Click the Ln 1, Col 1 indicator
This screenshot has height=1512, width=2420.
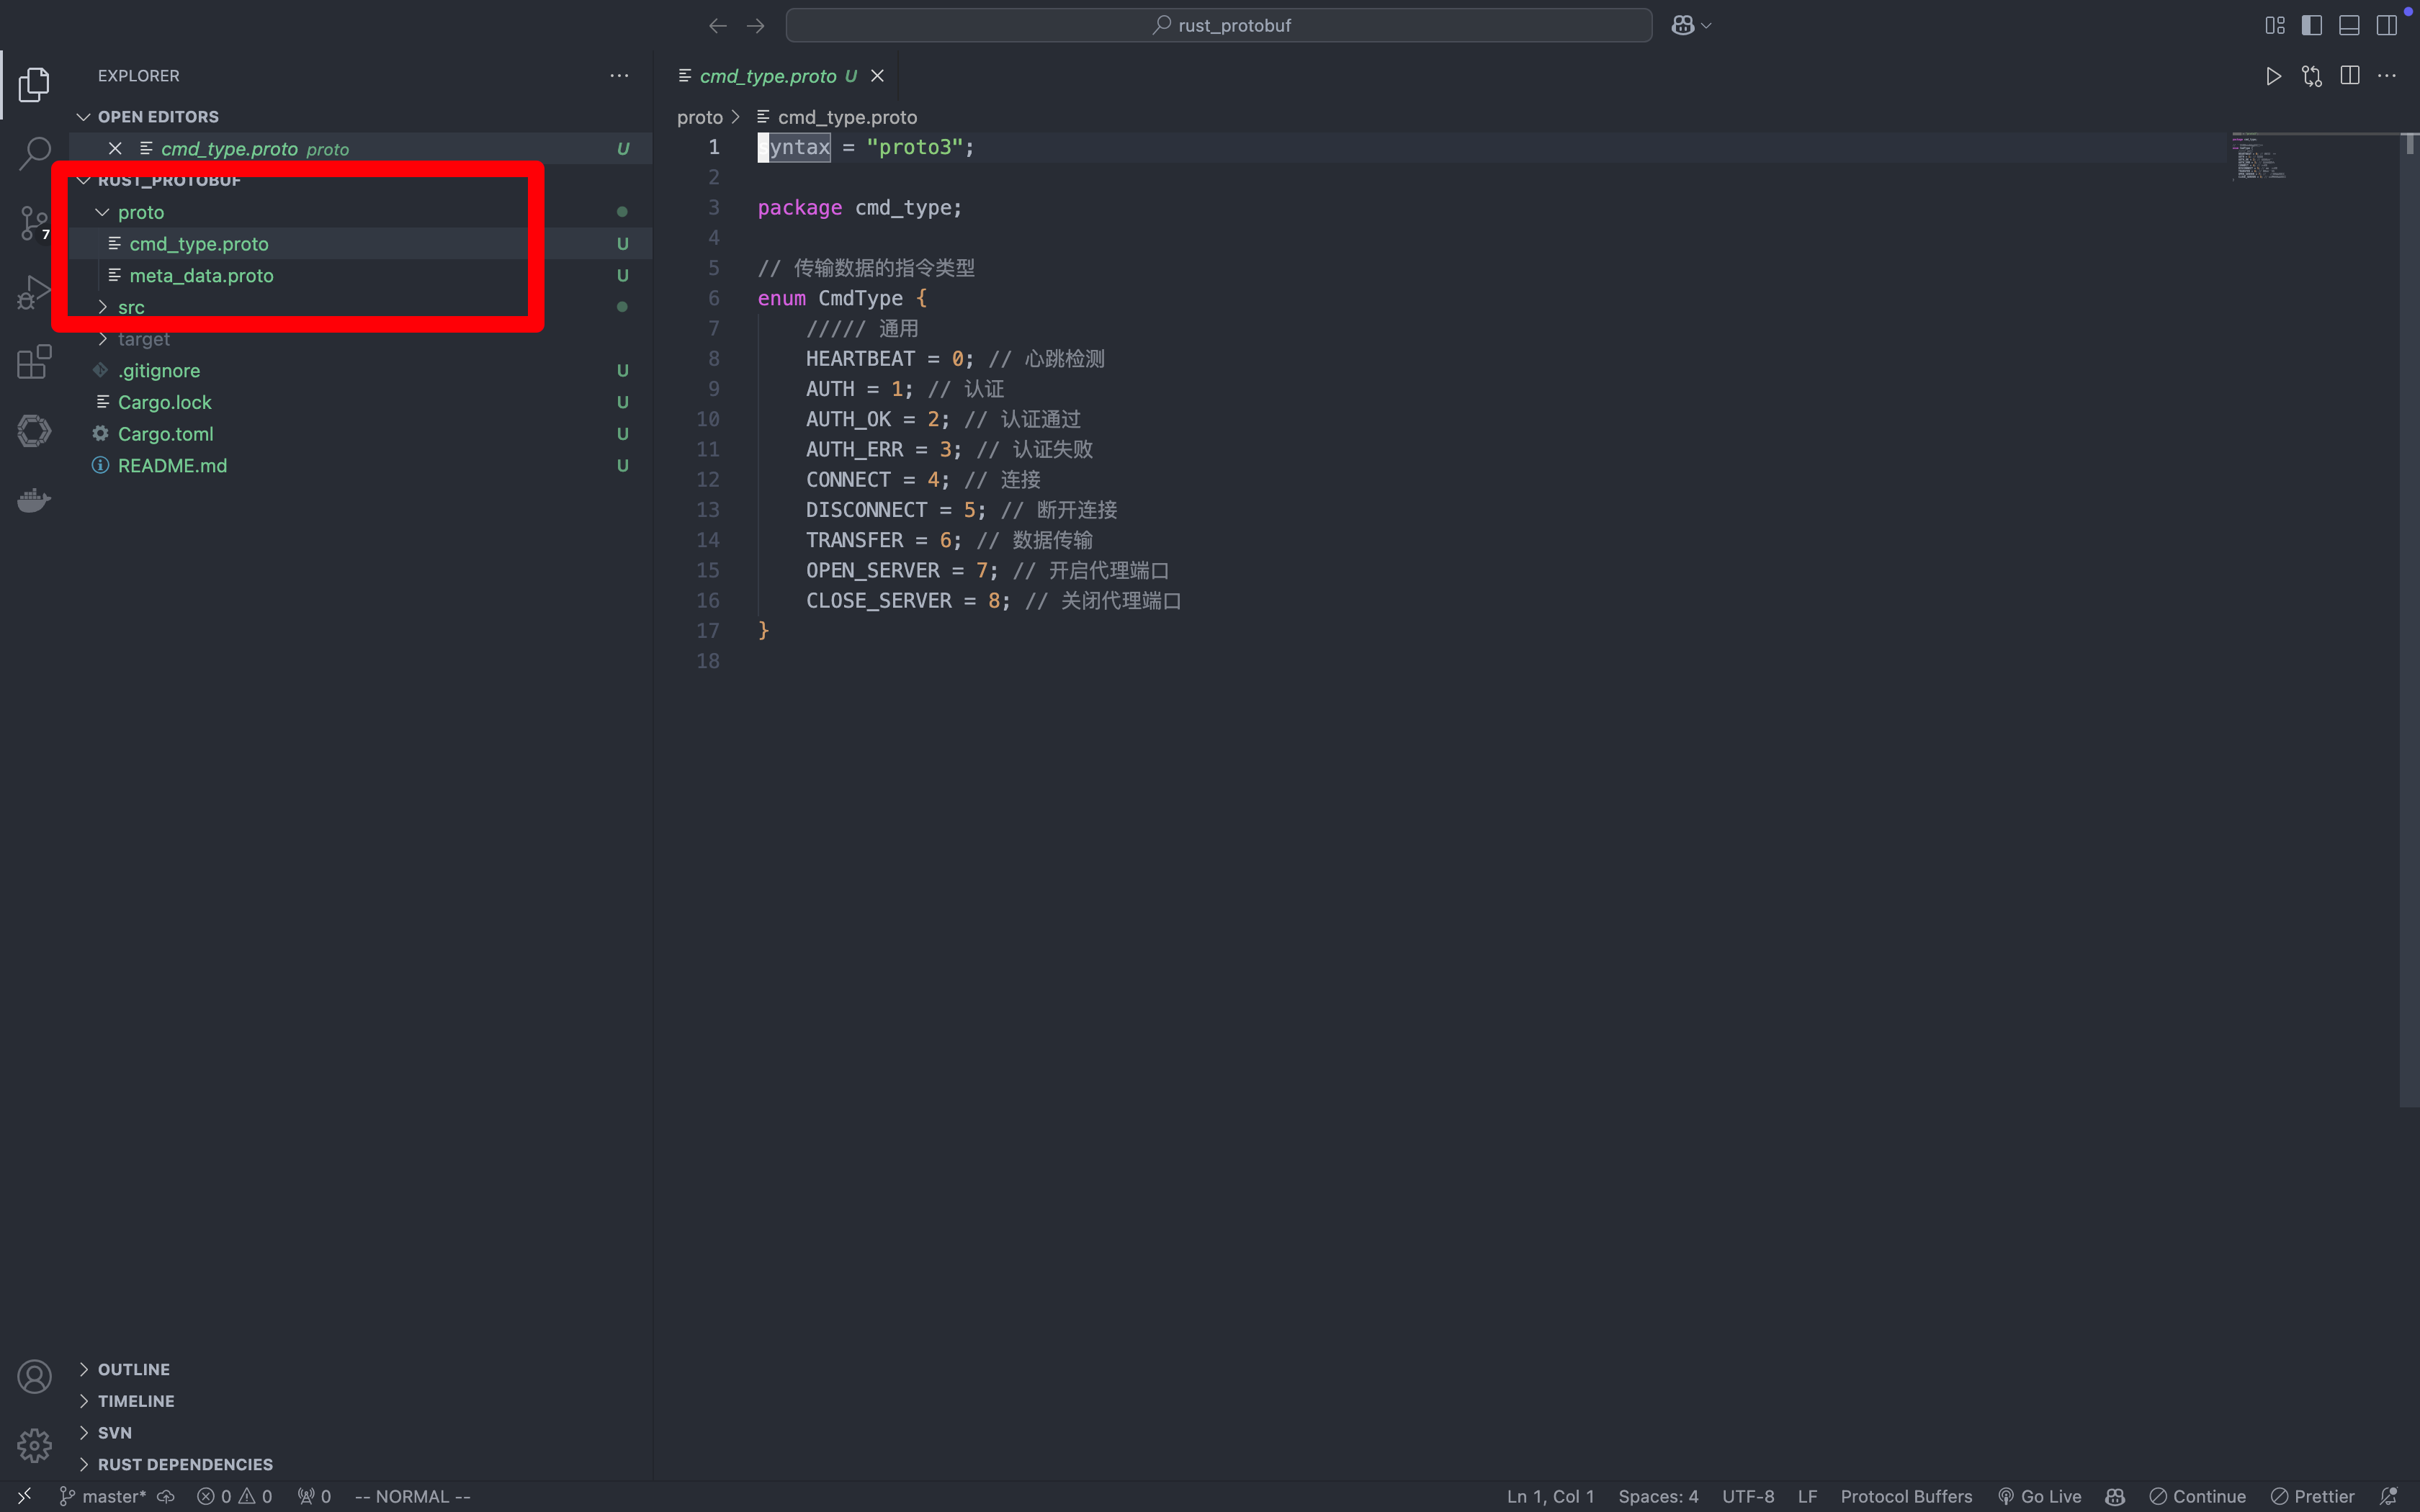click(x=1550, y=1496)
